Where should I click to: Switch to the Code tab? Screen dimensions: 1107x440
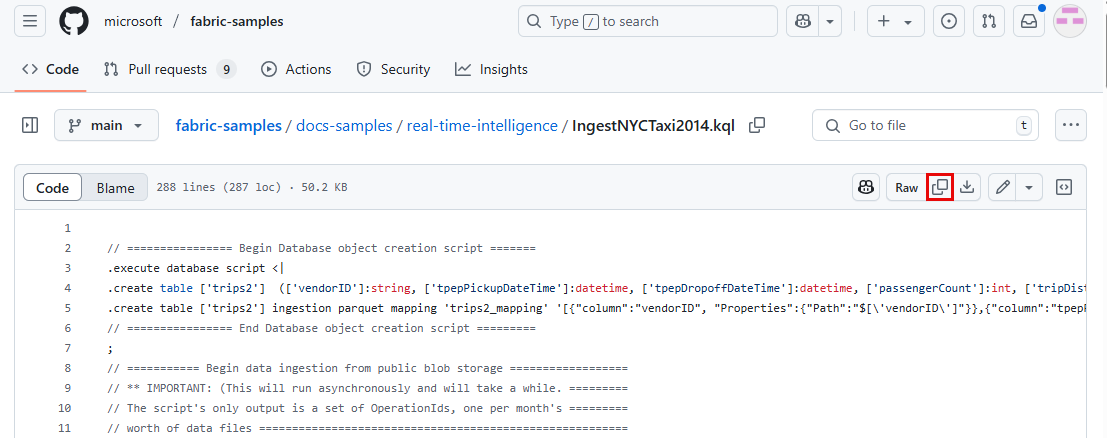(x=50, y=69)
